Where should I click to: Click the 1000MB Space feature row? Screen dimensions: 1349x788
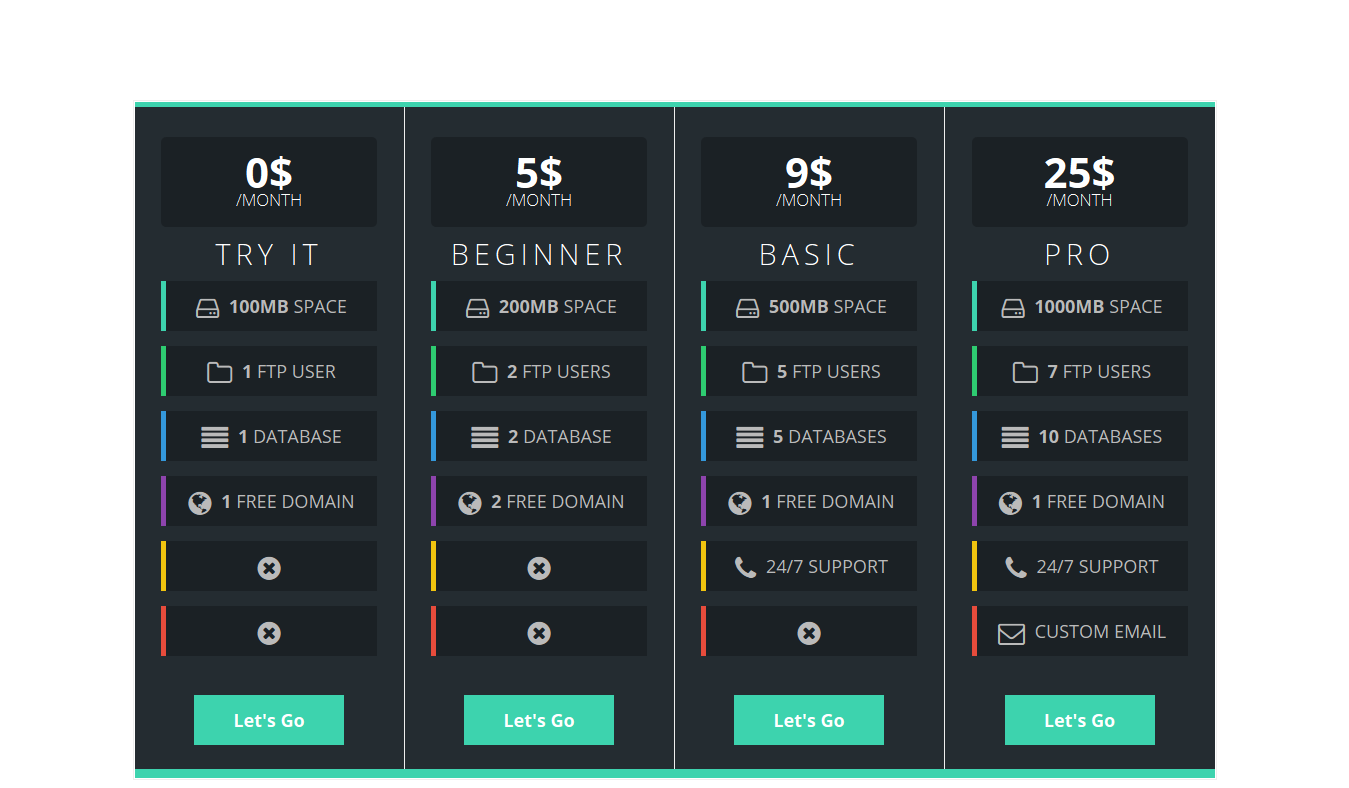(x=1081, y=306)
